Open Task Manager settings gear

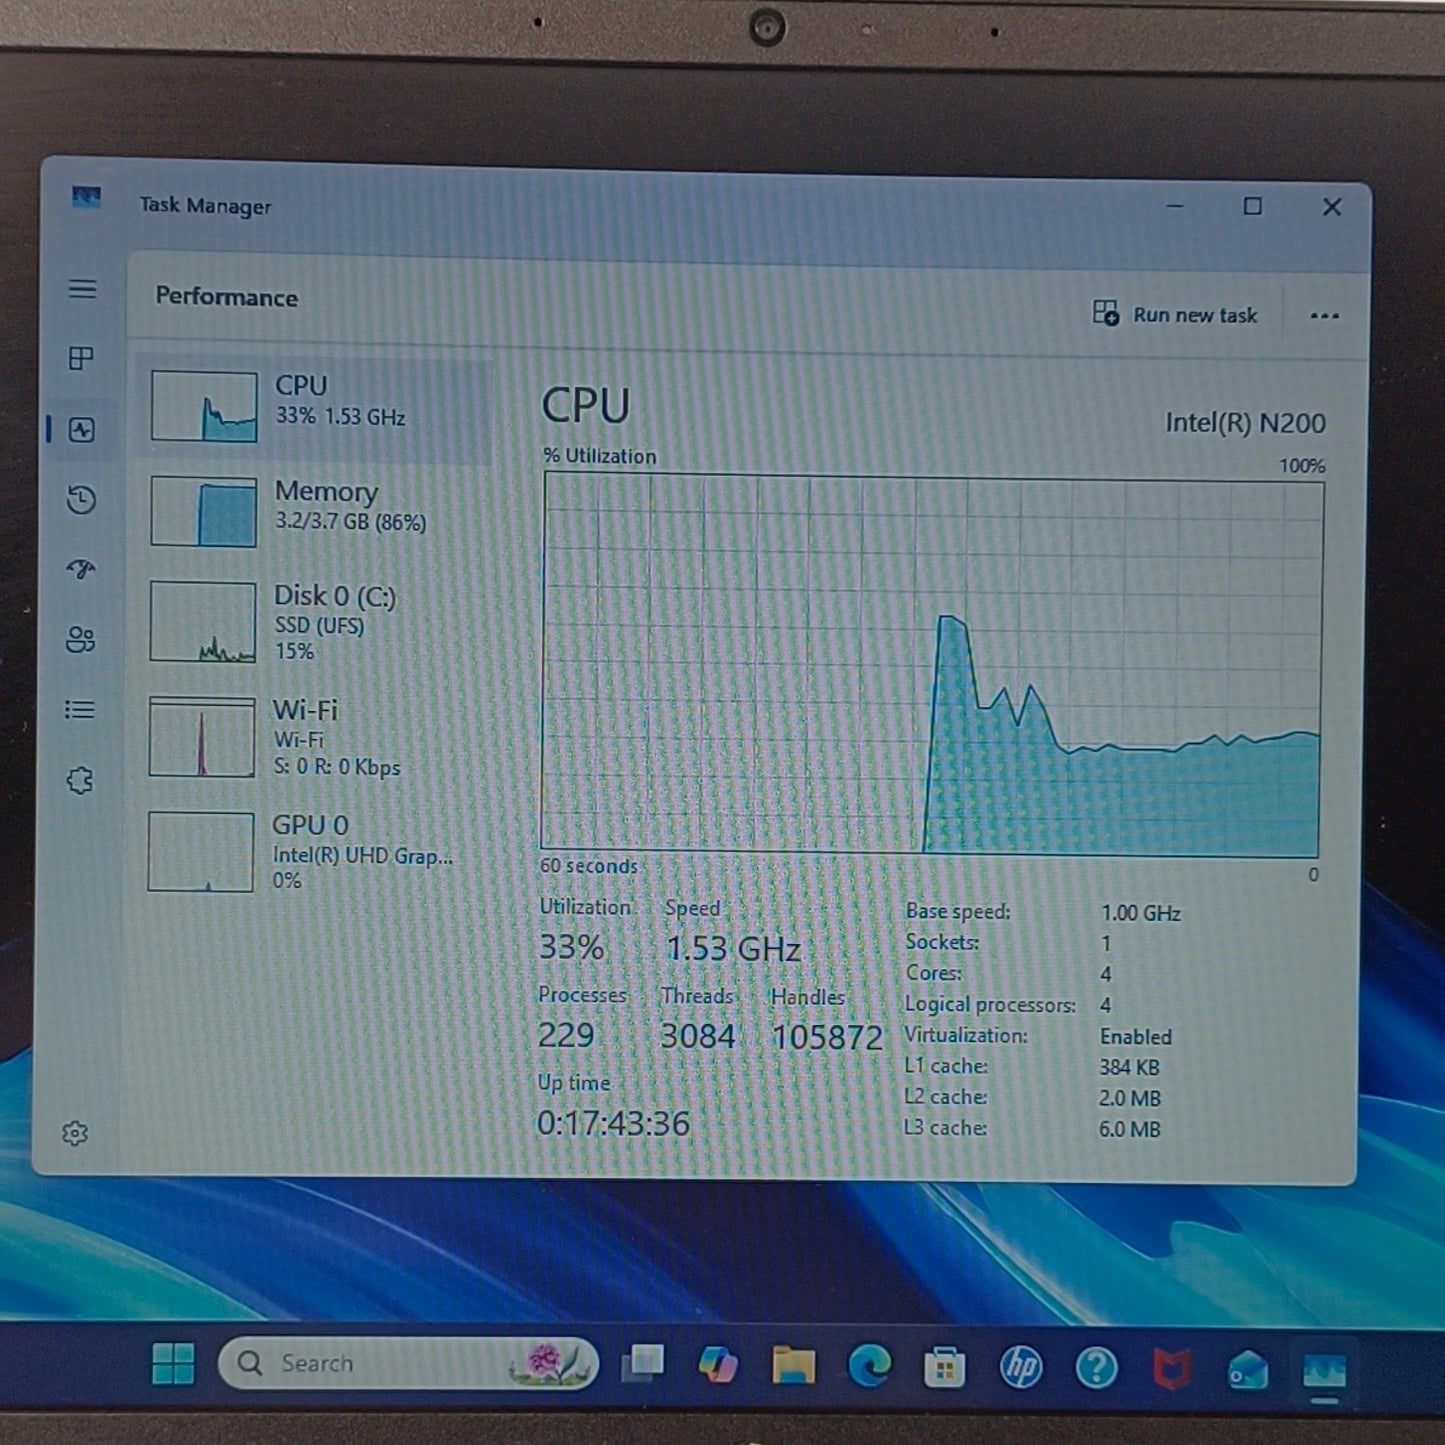pyautogui.click(x=75, y=1133)
